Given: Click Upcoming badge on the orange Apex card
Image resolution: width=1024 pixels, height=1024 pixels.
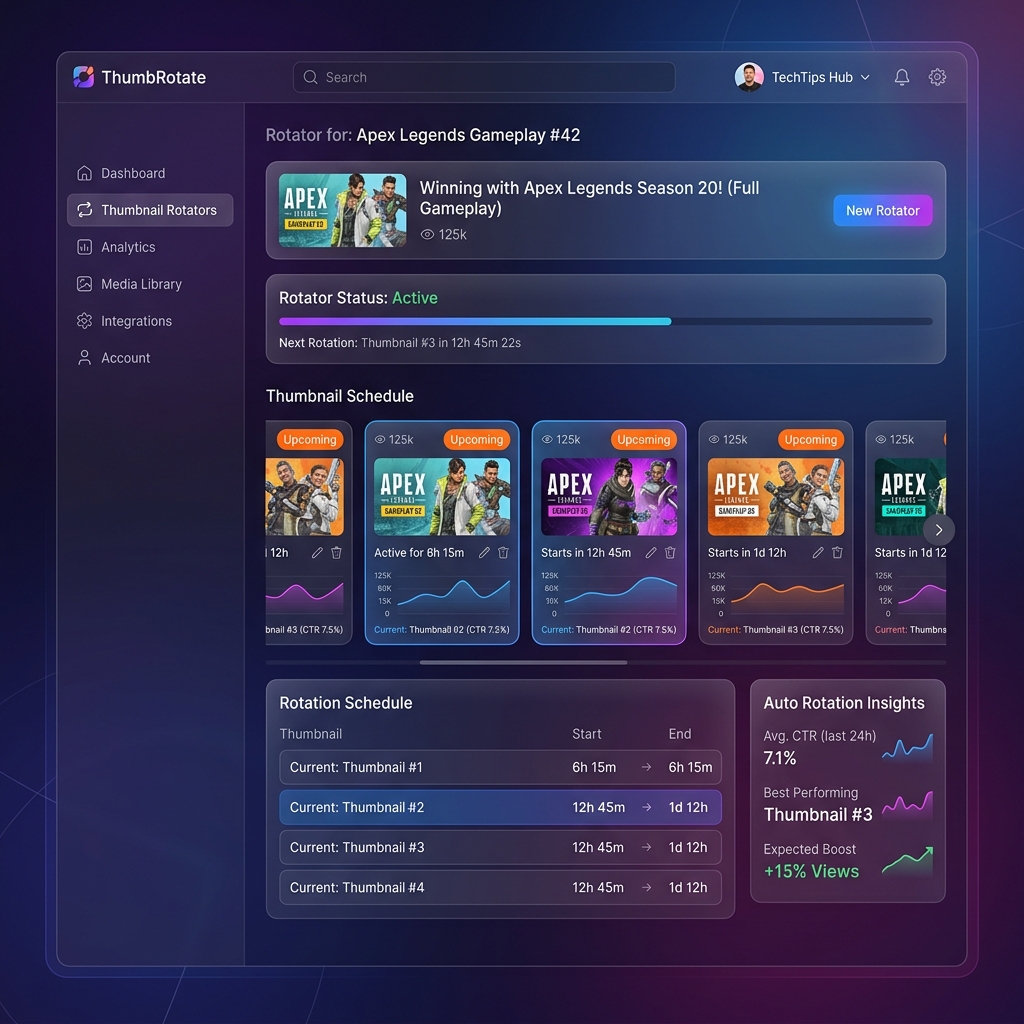Looking at the screenshot, I should (810, 440).
